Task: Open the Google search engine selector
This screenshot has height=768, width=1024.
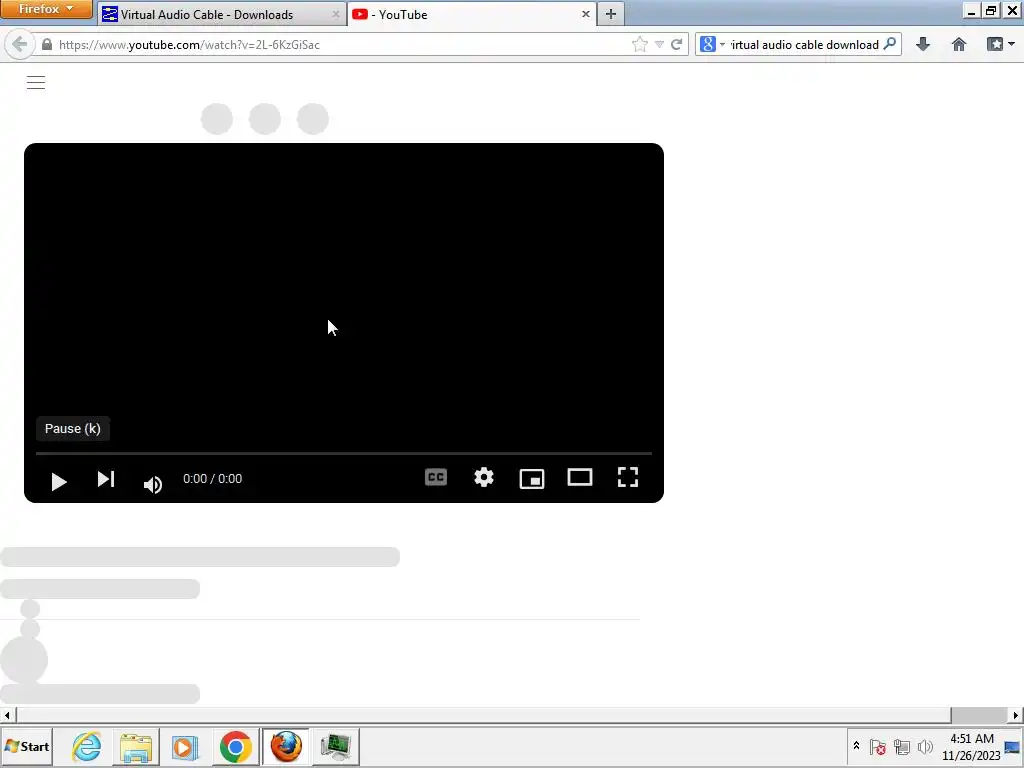Action: [712, 44]
